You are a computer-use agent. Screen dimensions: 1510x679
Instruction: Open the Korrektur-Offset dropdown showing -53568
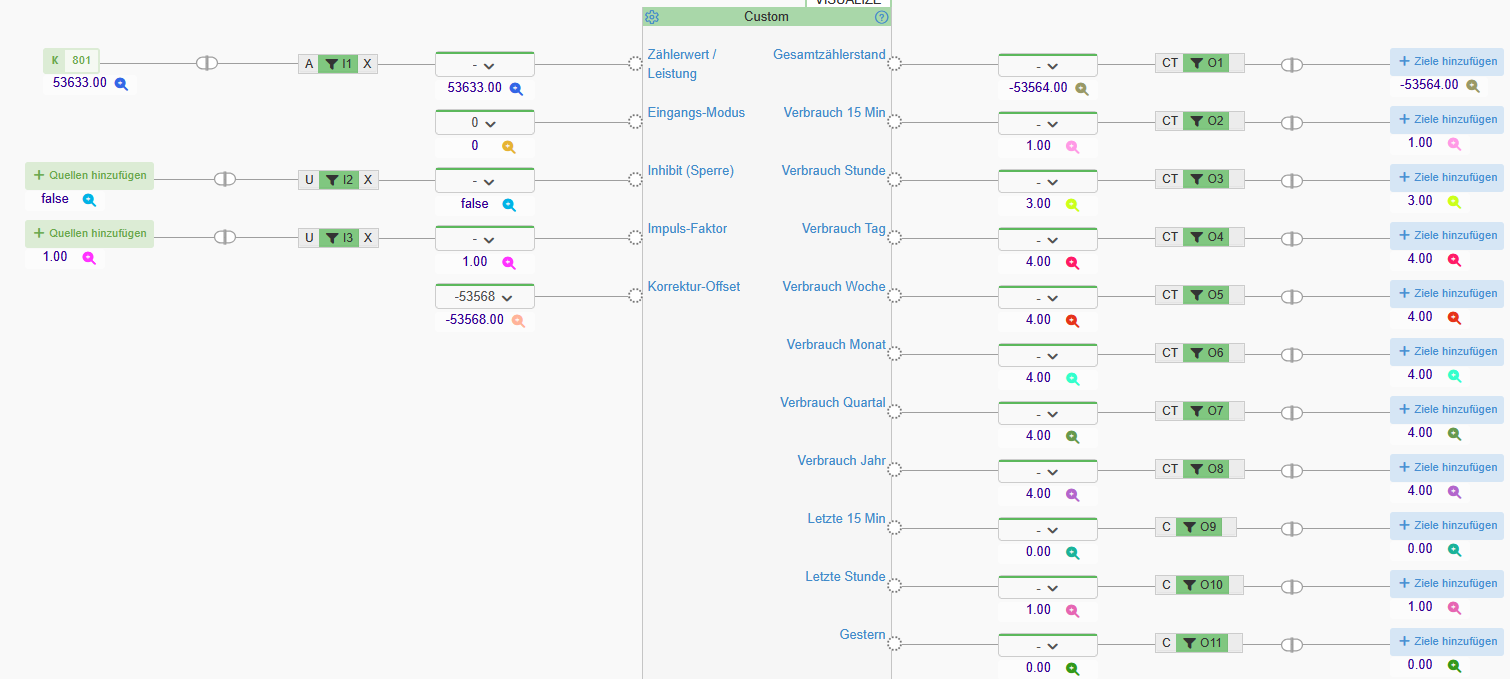(x=485, y=297)
